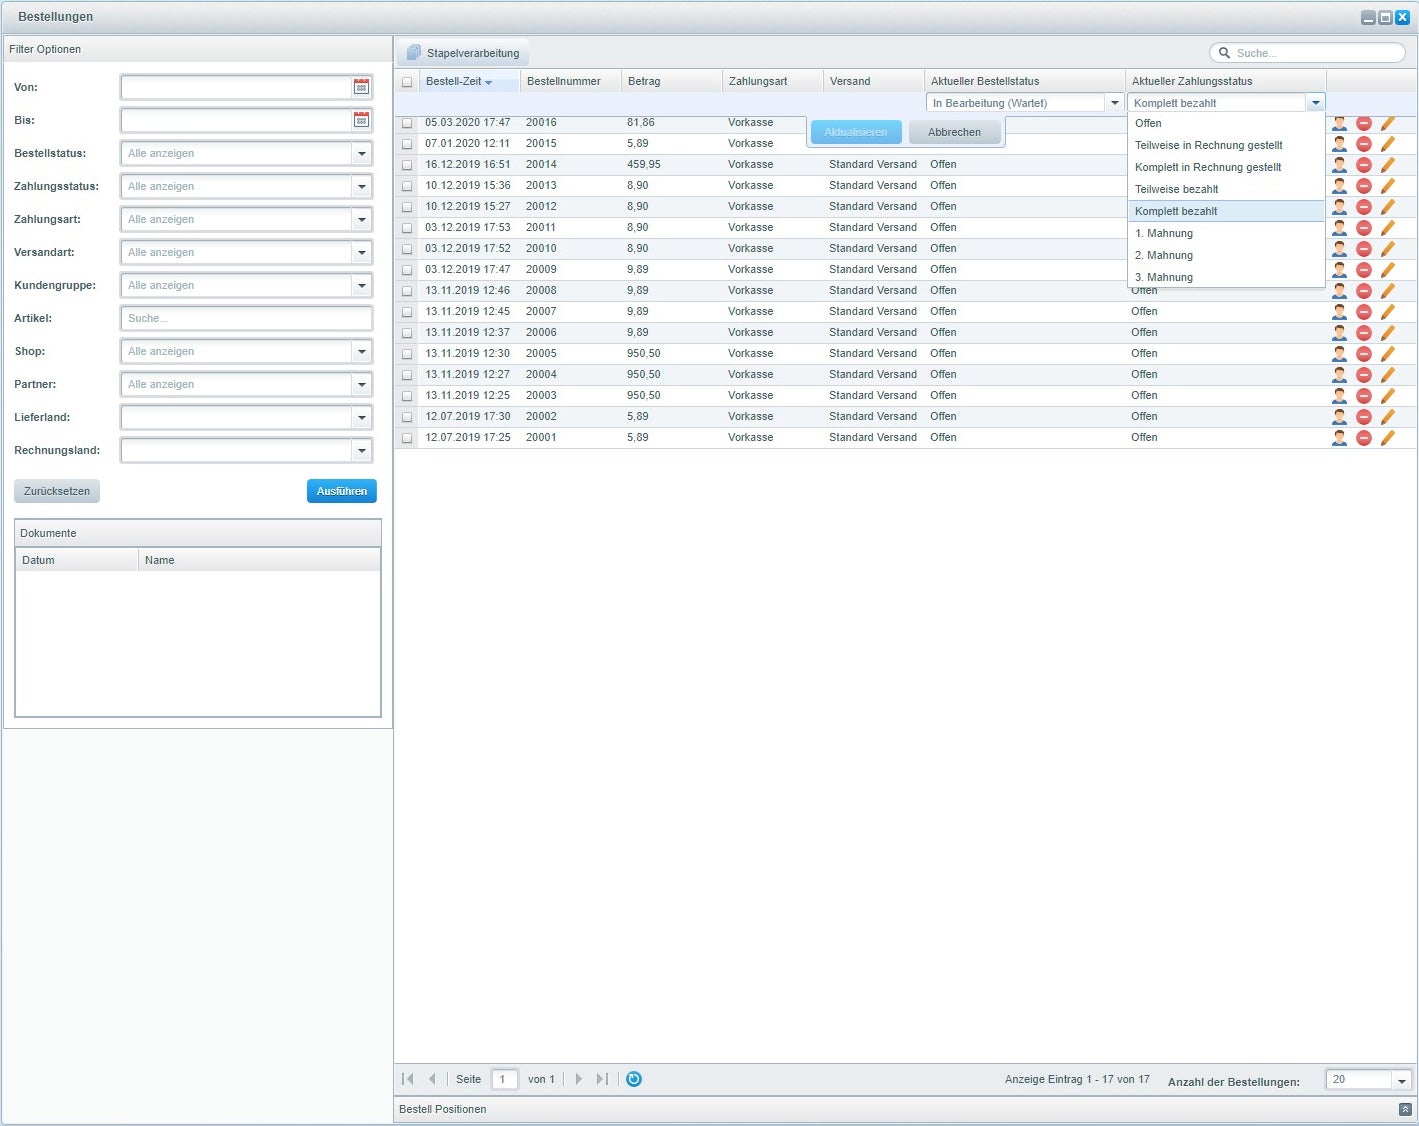
Task: Open the Kundengruppe filter dropdown
Action: (362, 286)
